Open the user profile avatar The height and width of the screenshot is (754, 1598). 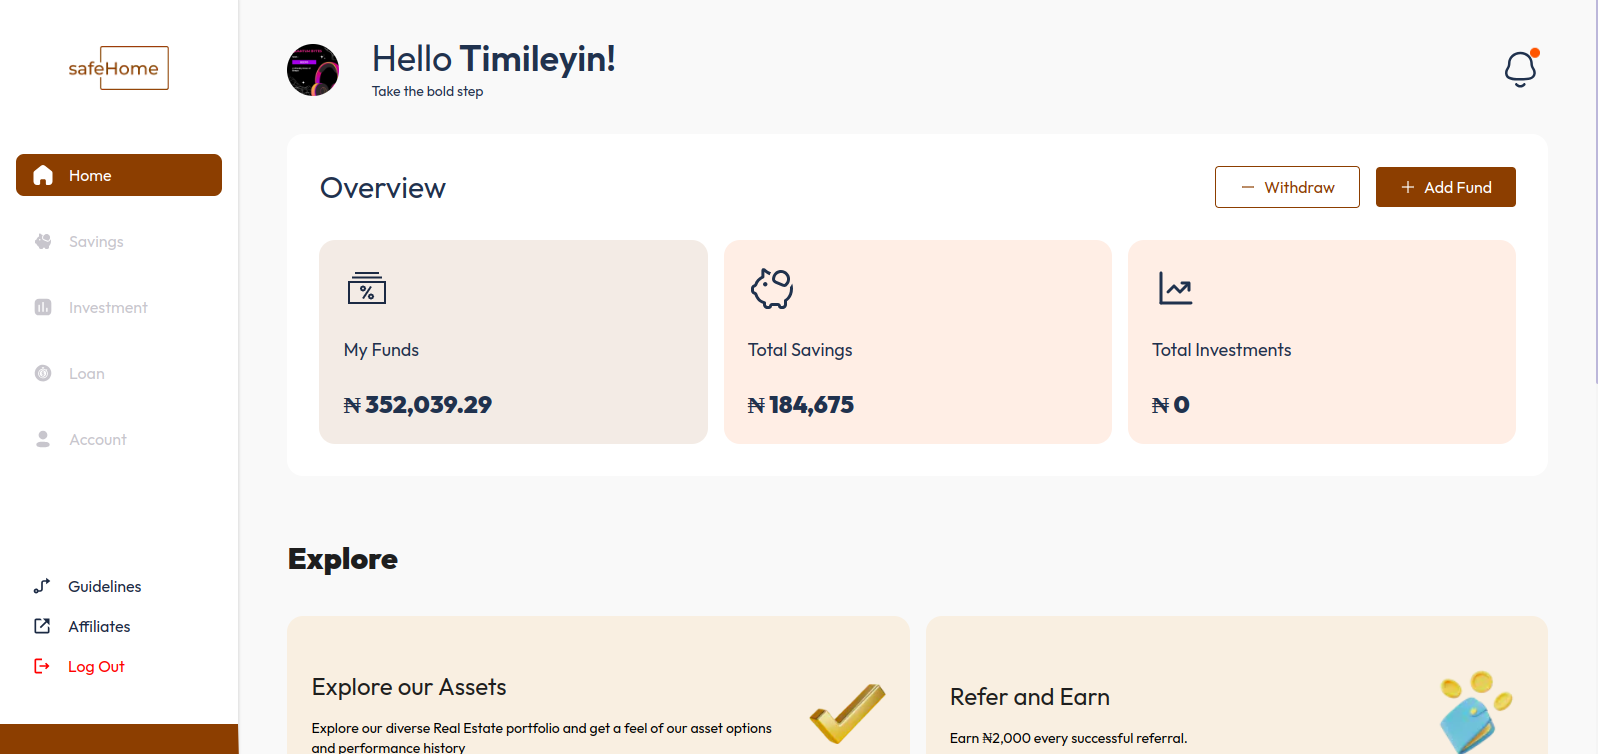pyautogui.click(x=313, y=70)
